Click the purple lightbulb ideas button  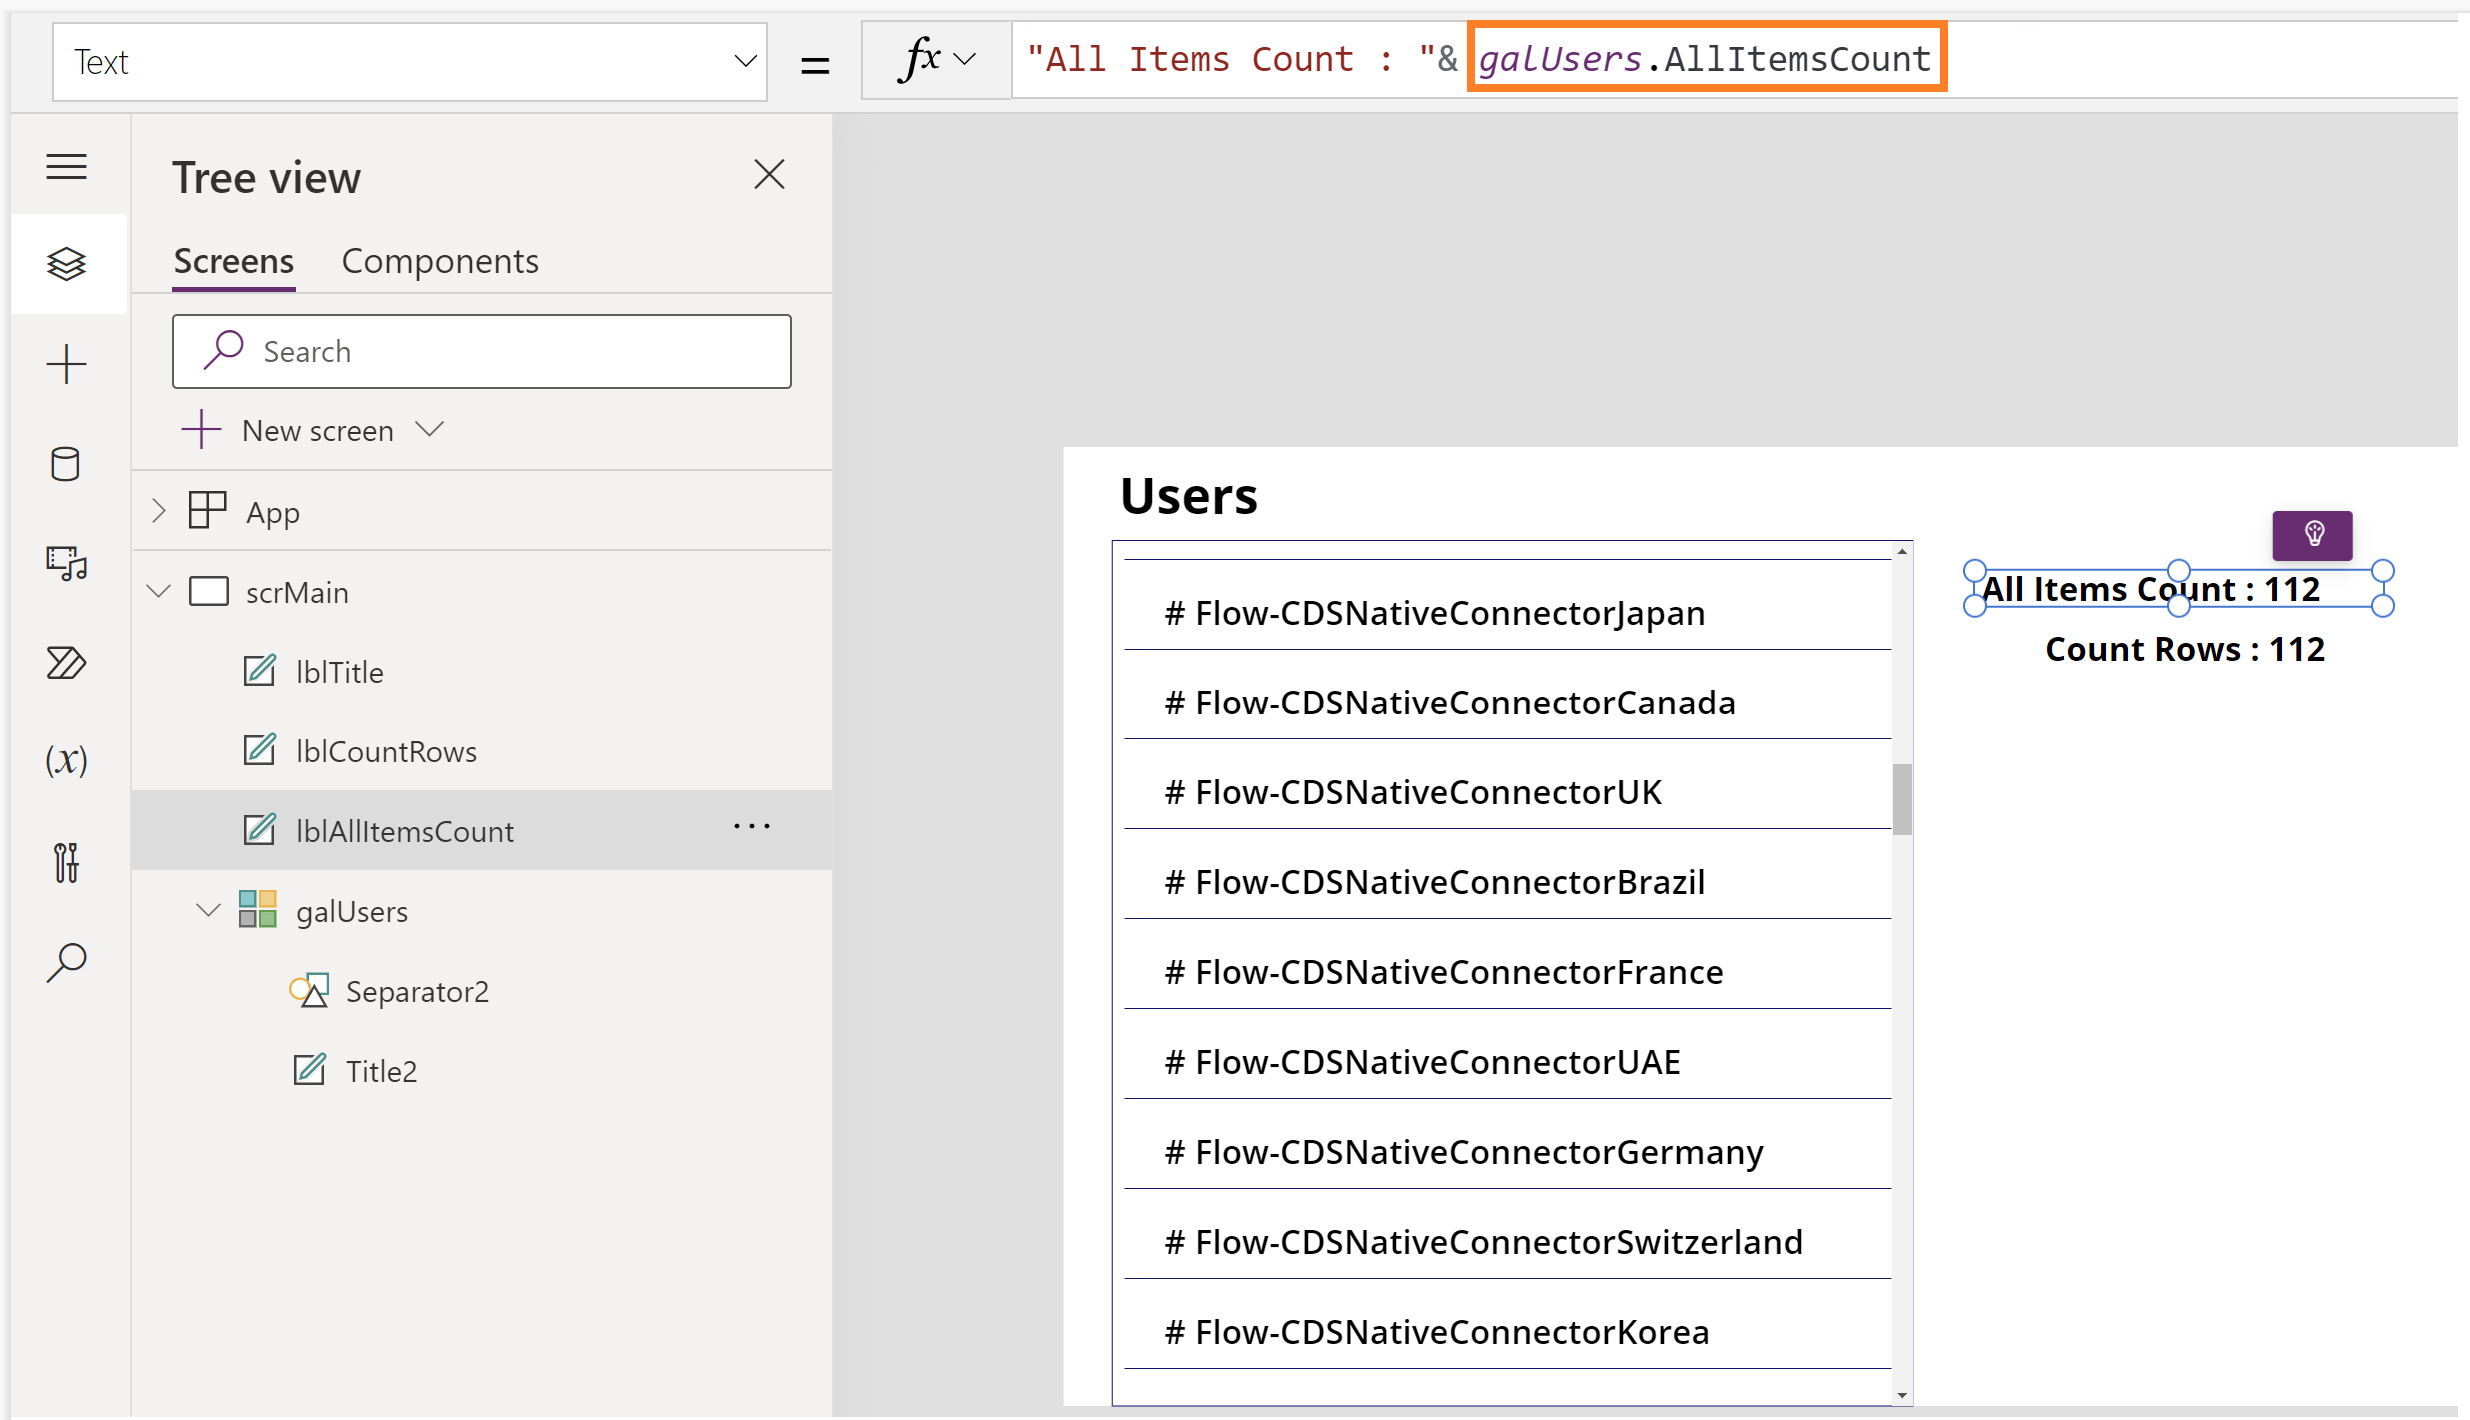click(x=2312, y=535)
